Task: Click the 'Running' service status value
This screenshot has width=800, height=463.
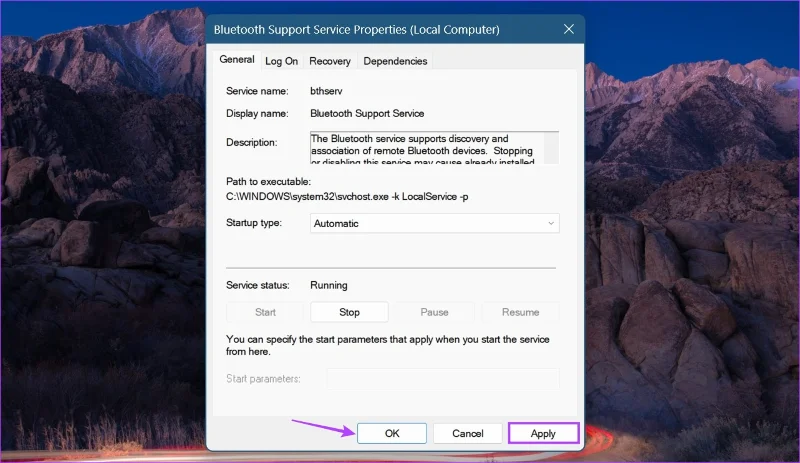Action: click(329, 285)
